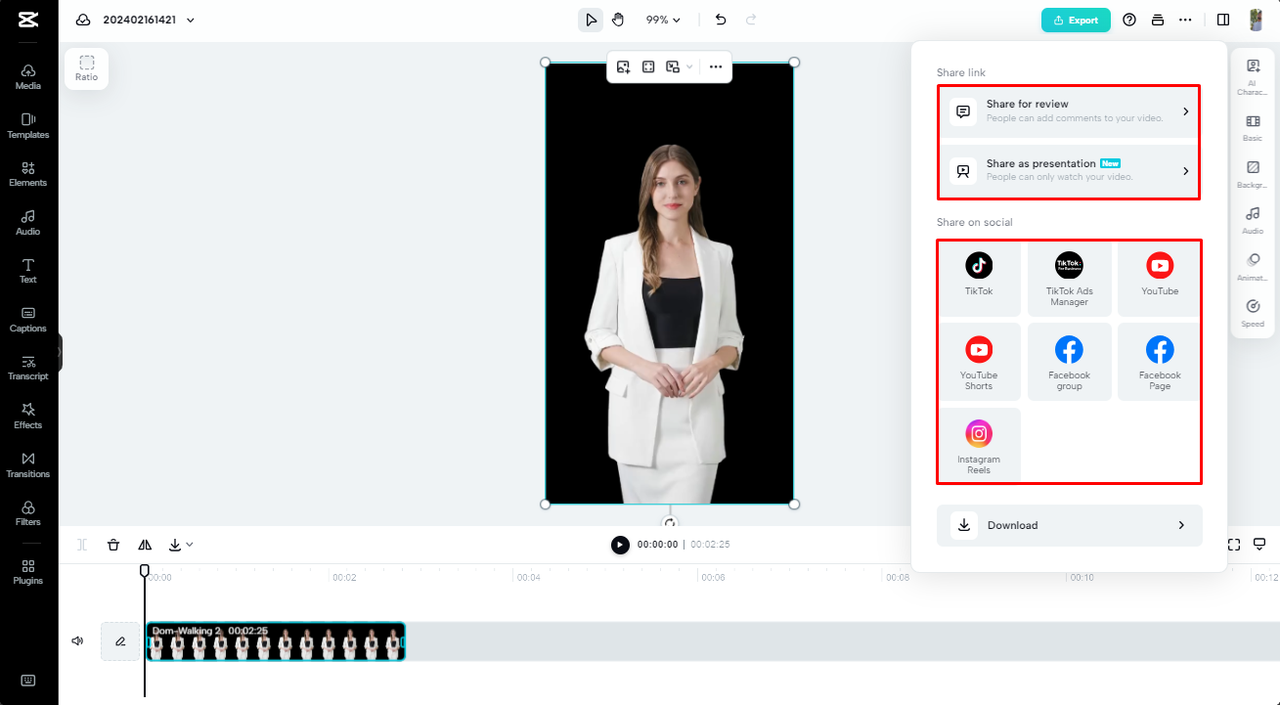The height and width of the screenshot is (705, 1280).
Task: Open Share as presentation option
Action: pyautogui.click(x=1068, y=170)
